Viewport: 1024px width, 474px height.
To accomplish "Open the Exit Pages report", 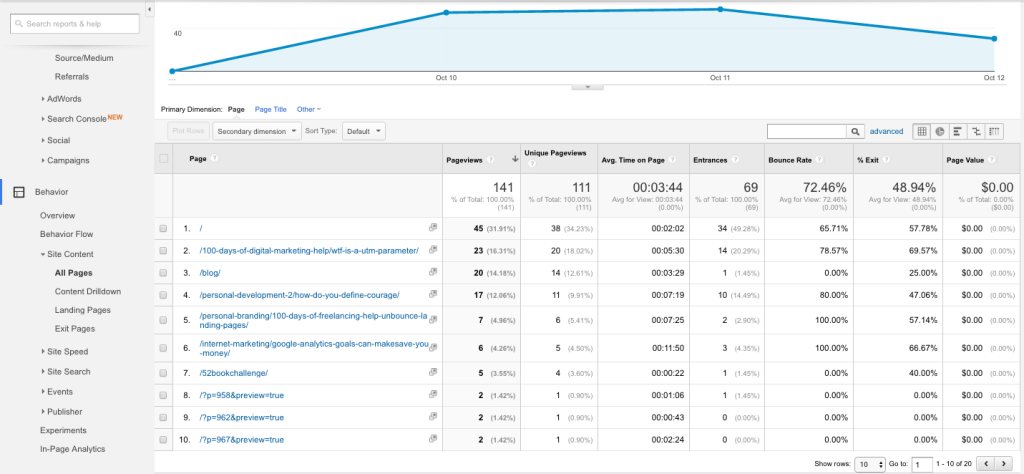I will [x=75, y=329].
